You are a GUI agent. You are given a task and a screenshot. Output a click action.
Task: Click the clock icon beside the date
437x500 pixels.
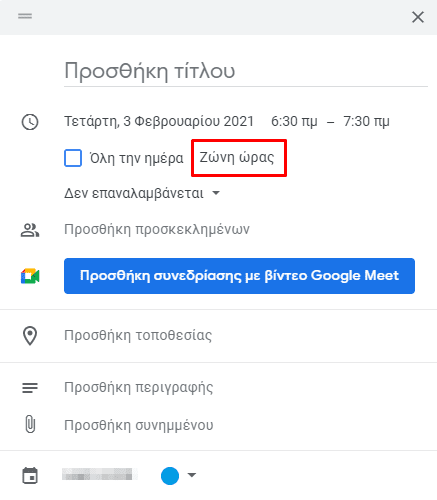pyautogui.click(x=30, y=122)
